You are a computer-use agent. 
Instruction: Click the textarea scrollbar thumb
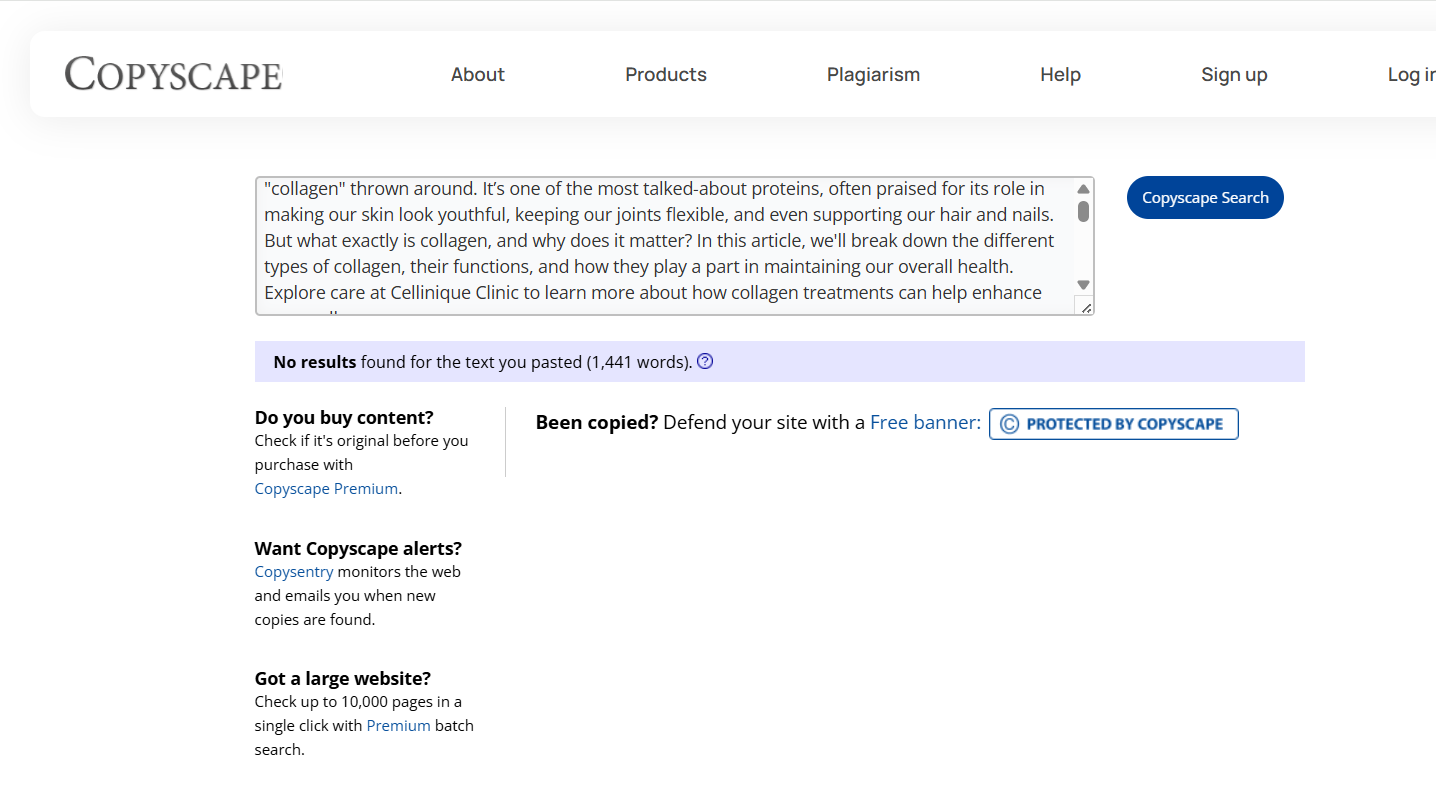(x=1083, y=211)
